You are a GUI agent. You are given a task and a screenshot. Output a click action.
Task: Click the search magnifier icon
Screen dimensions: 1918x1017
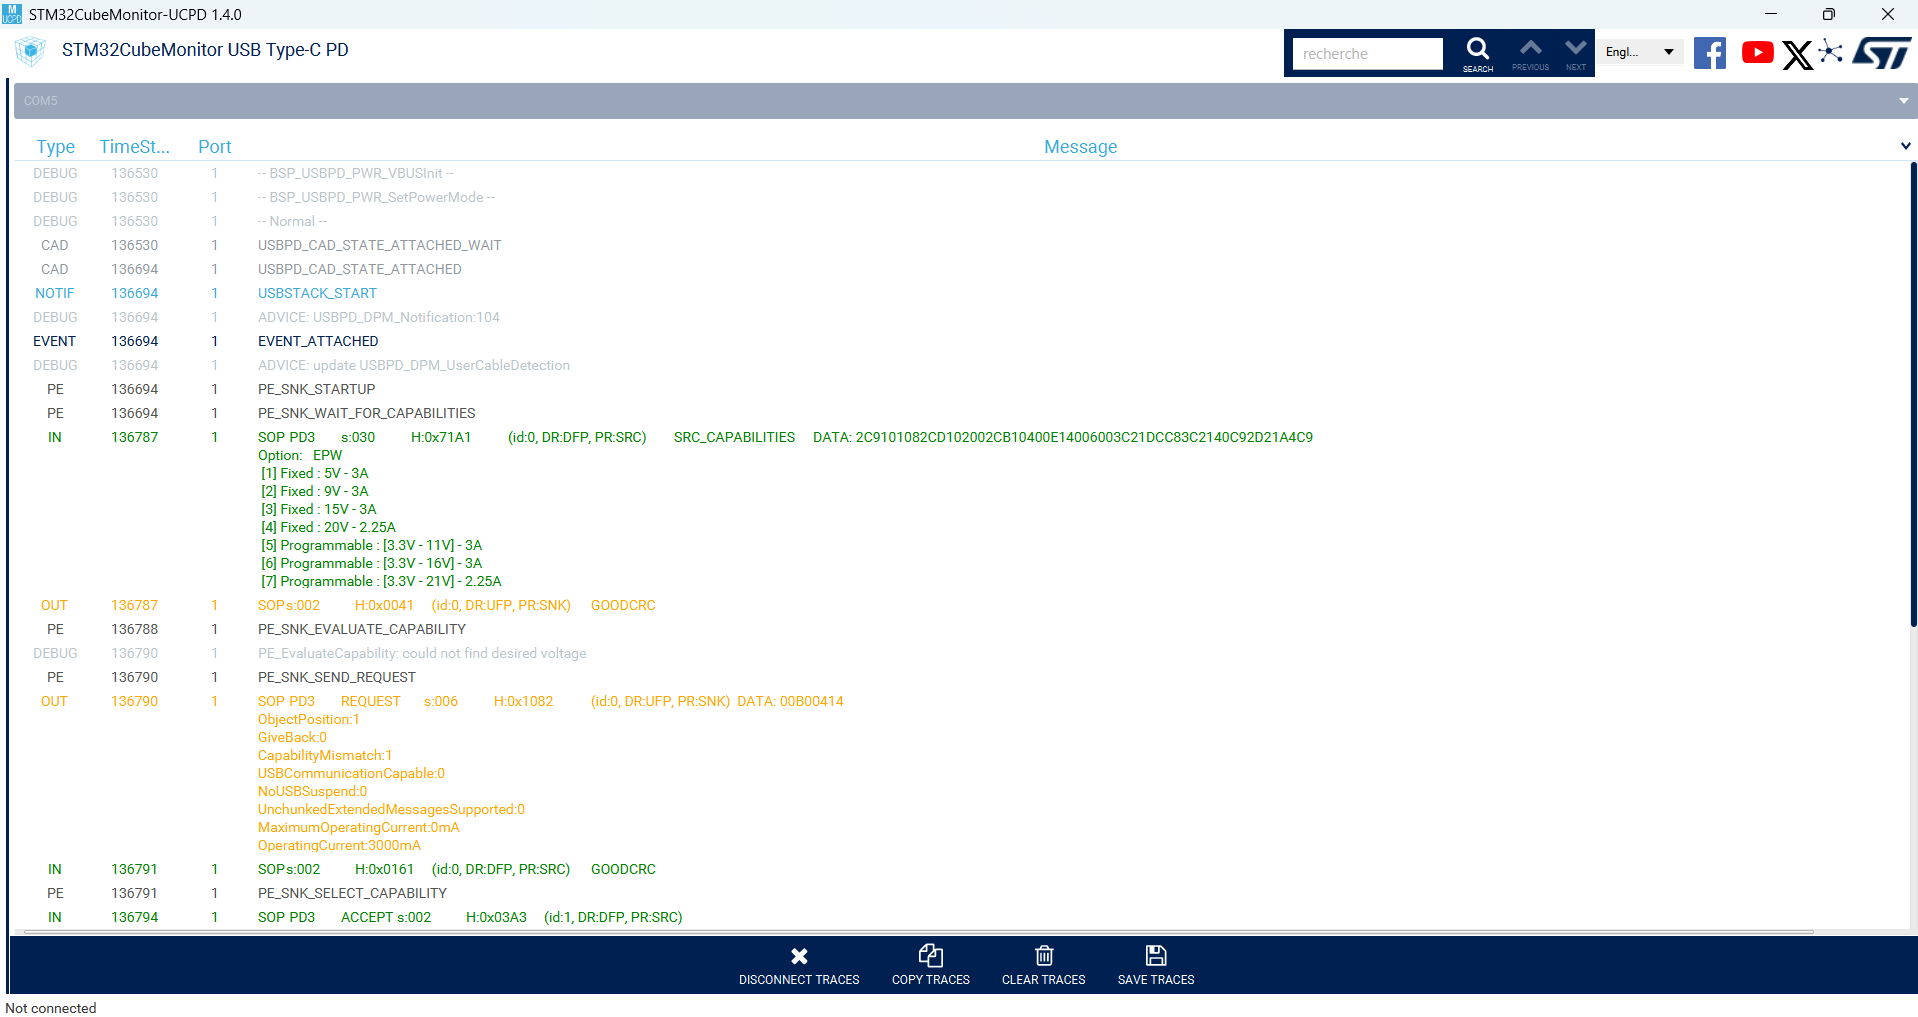point(1477,52)
